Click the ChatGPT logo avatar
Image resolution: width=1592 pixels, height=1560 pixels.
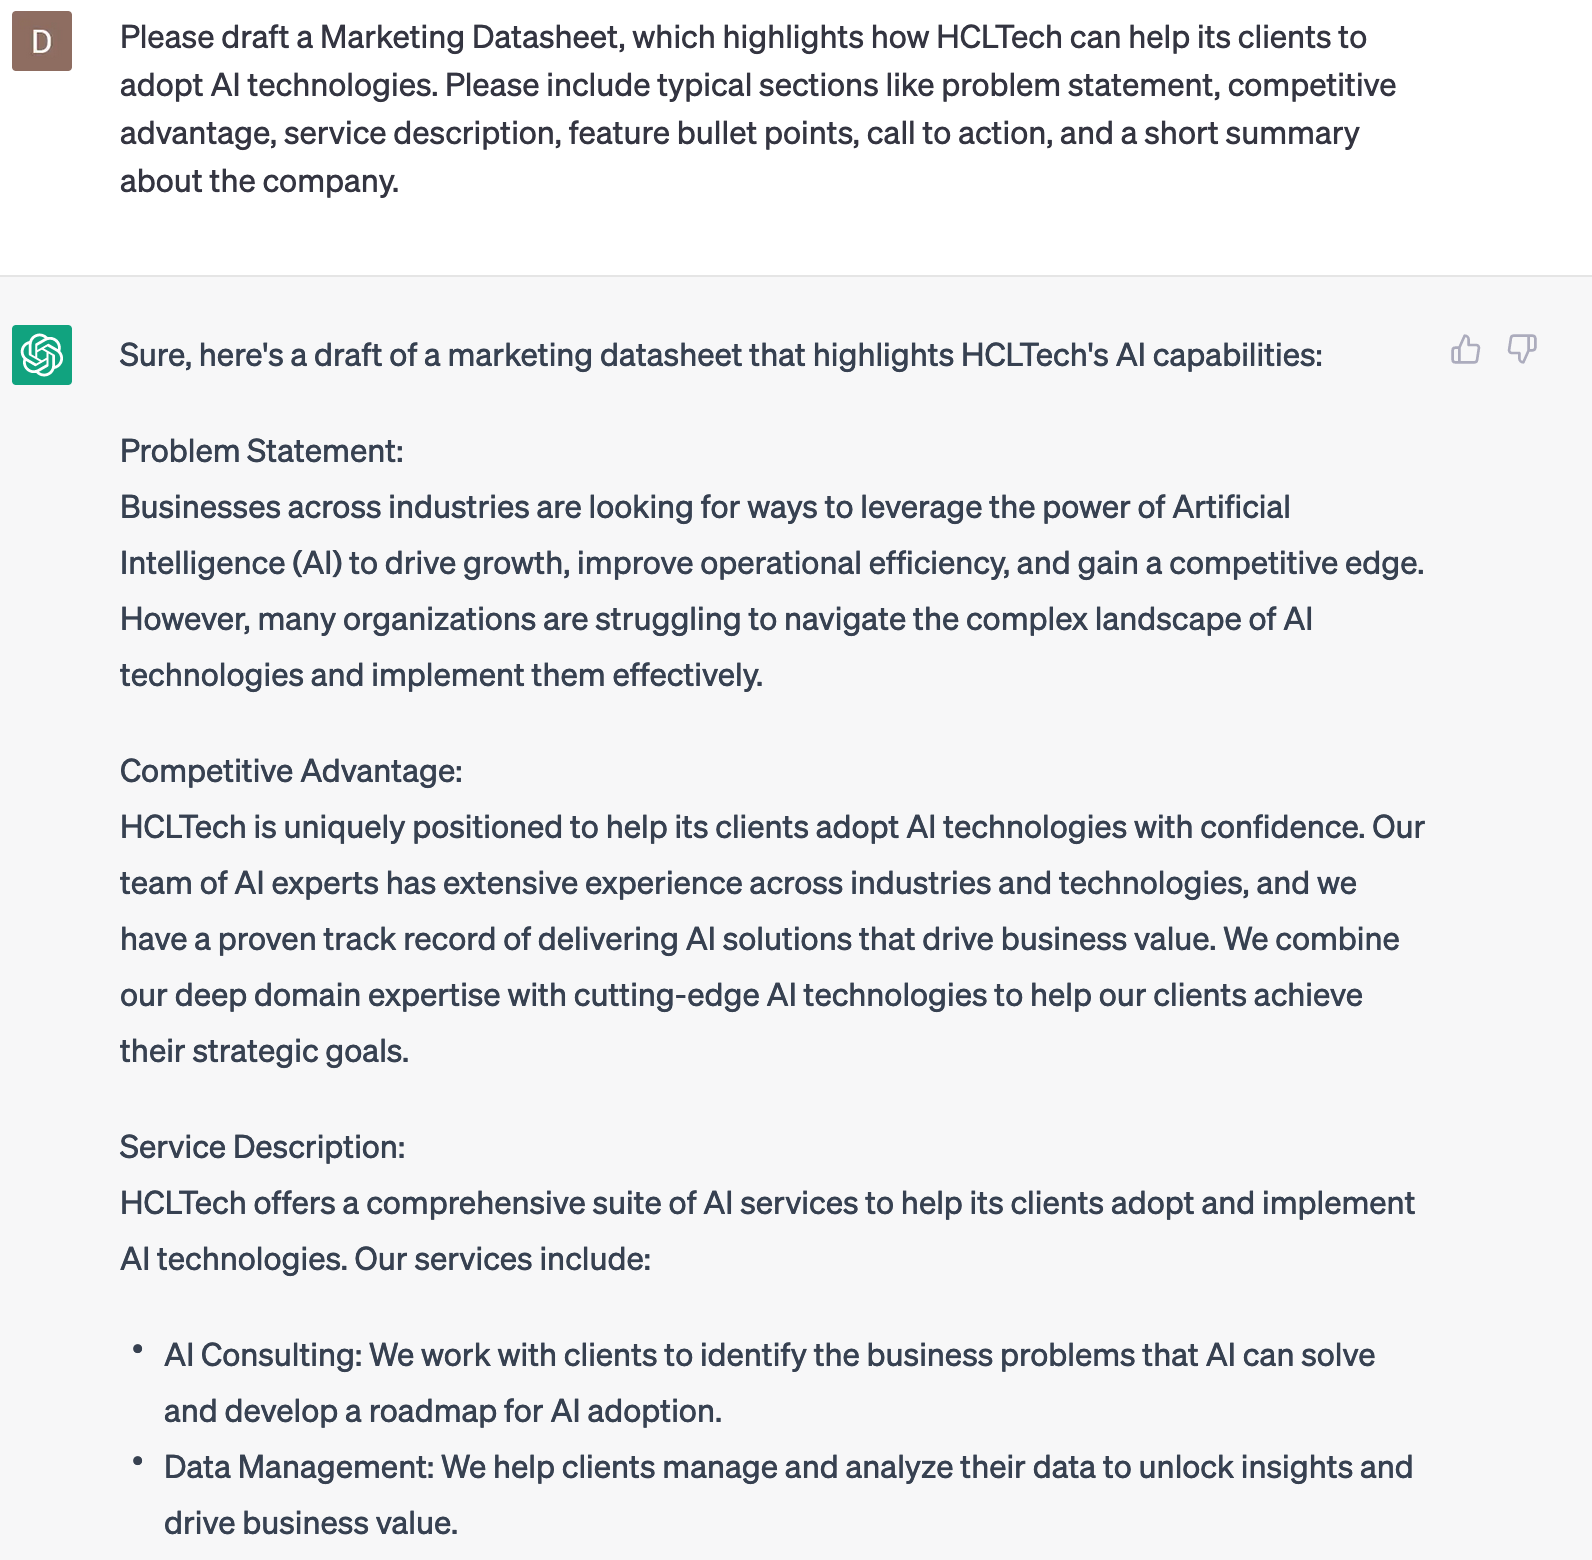click(42, 355)
